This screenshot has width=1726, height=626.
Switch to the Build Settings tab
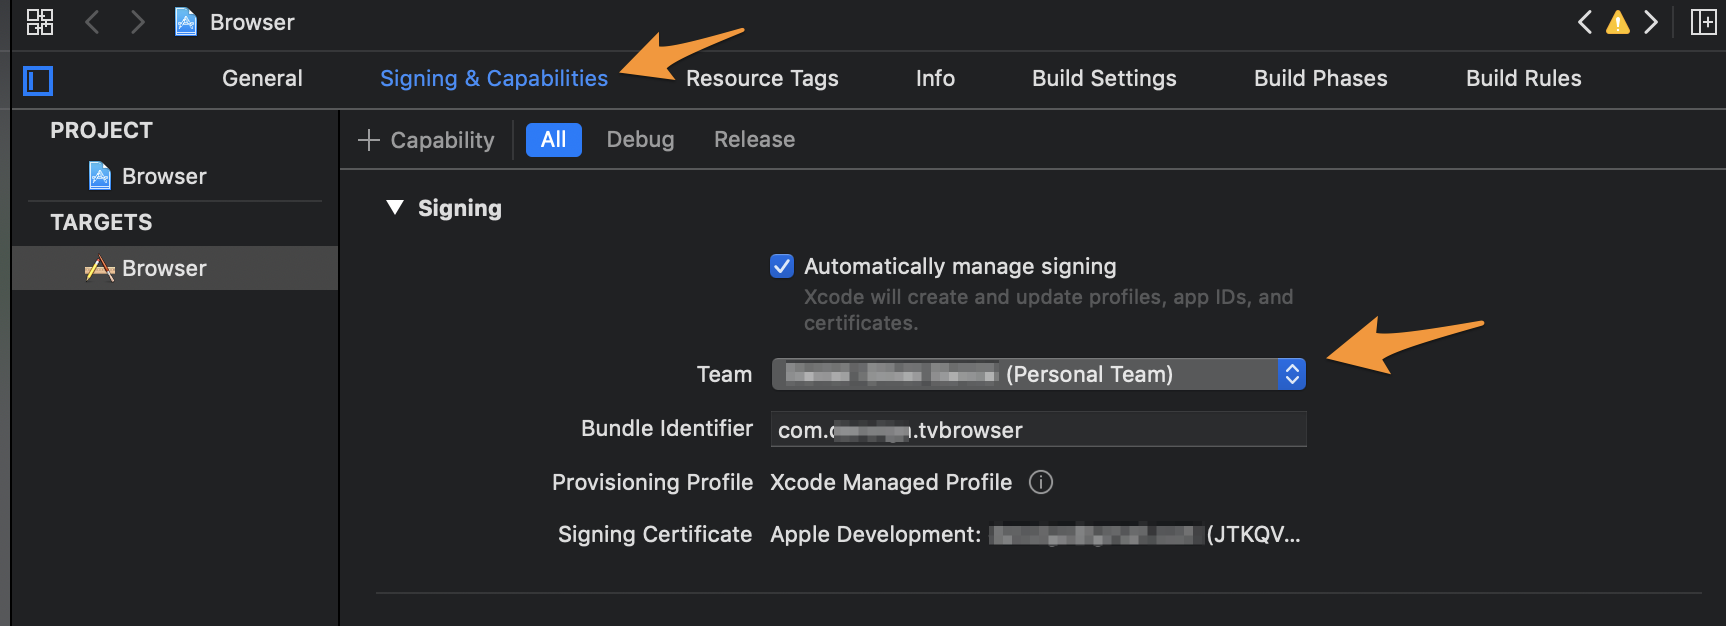point(1104,78)
